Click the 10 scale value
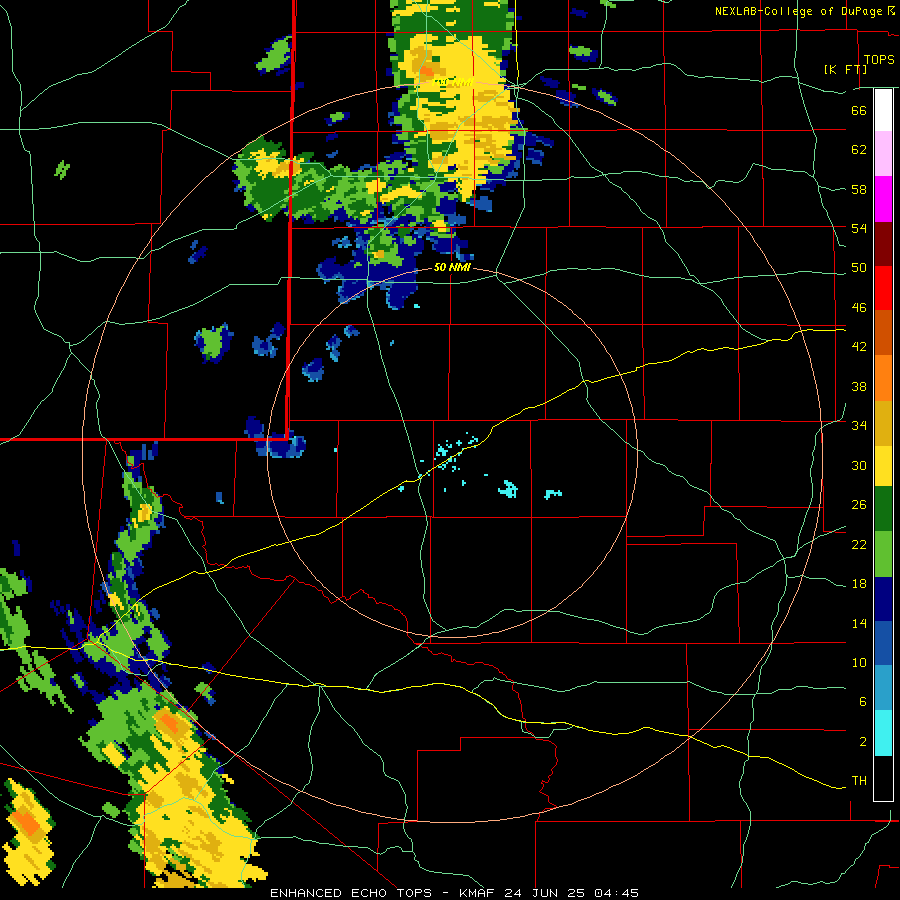The image size is (900, 900). tap(859, 663)
